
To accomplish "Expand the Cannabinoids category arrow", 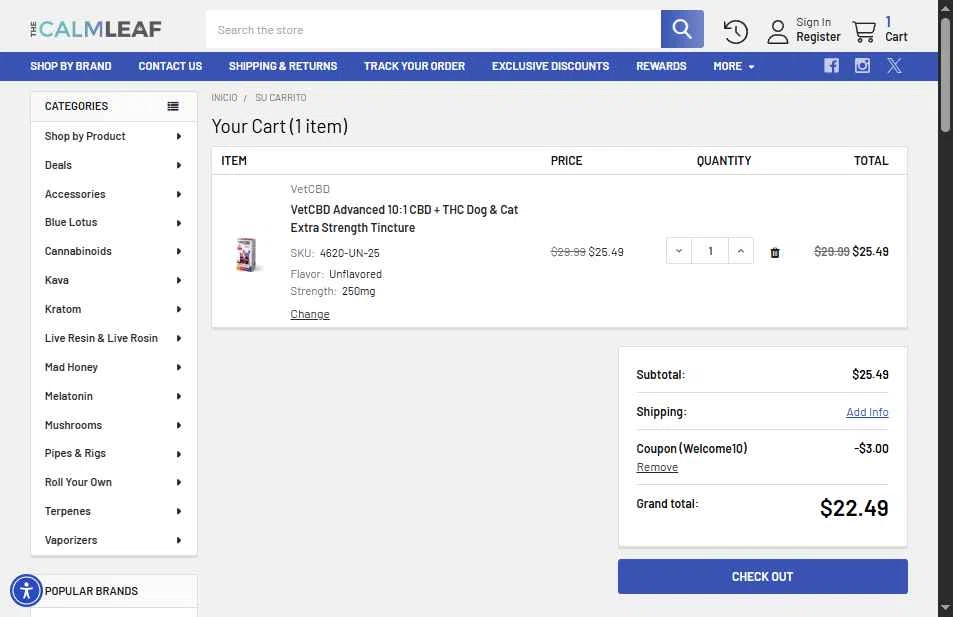I will pyautogui.click(x=179, y=252).
